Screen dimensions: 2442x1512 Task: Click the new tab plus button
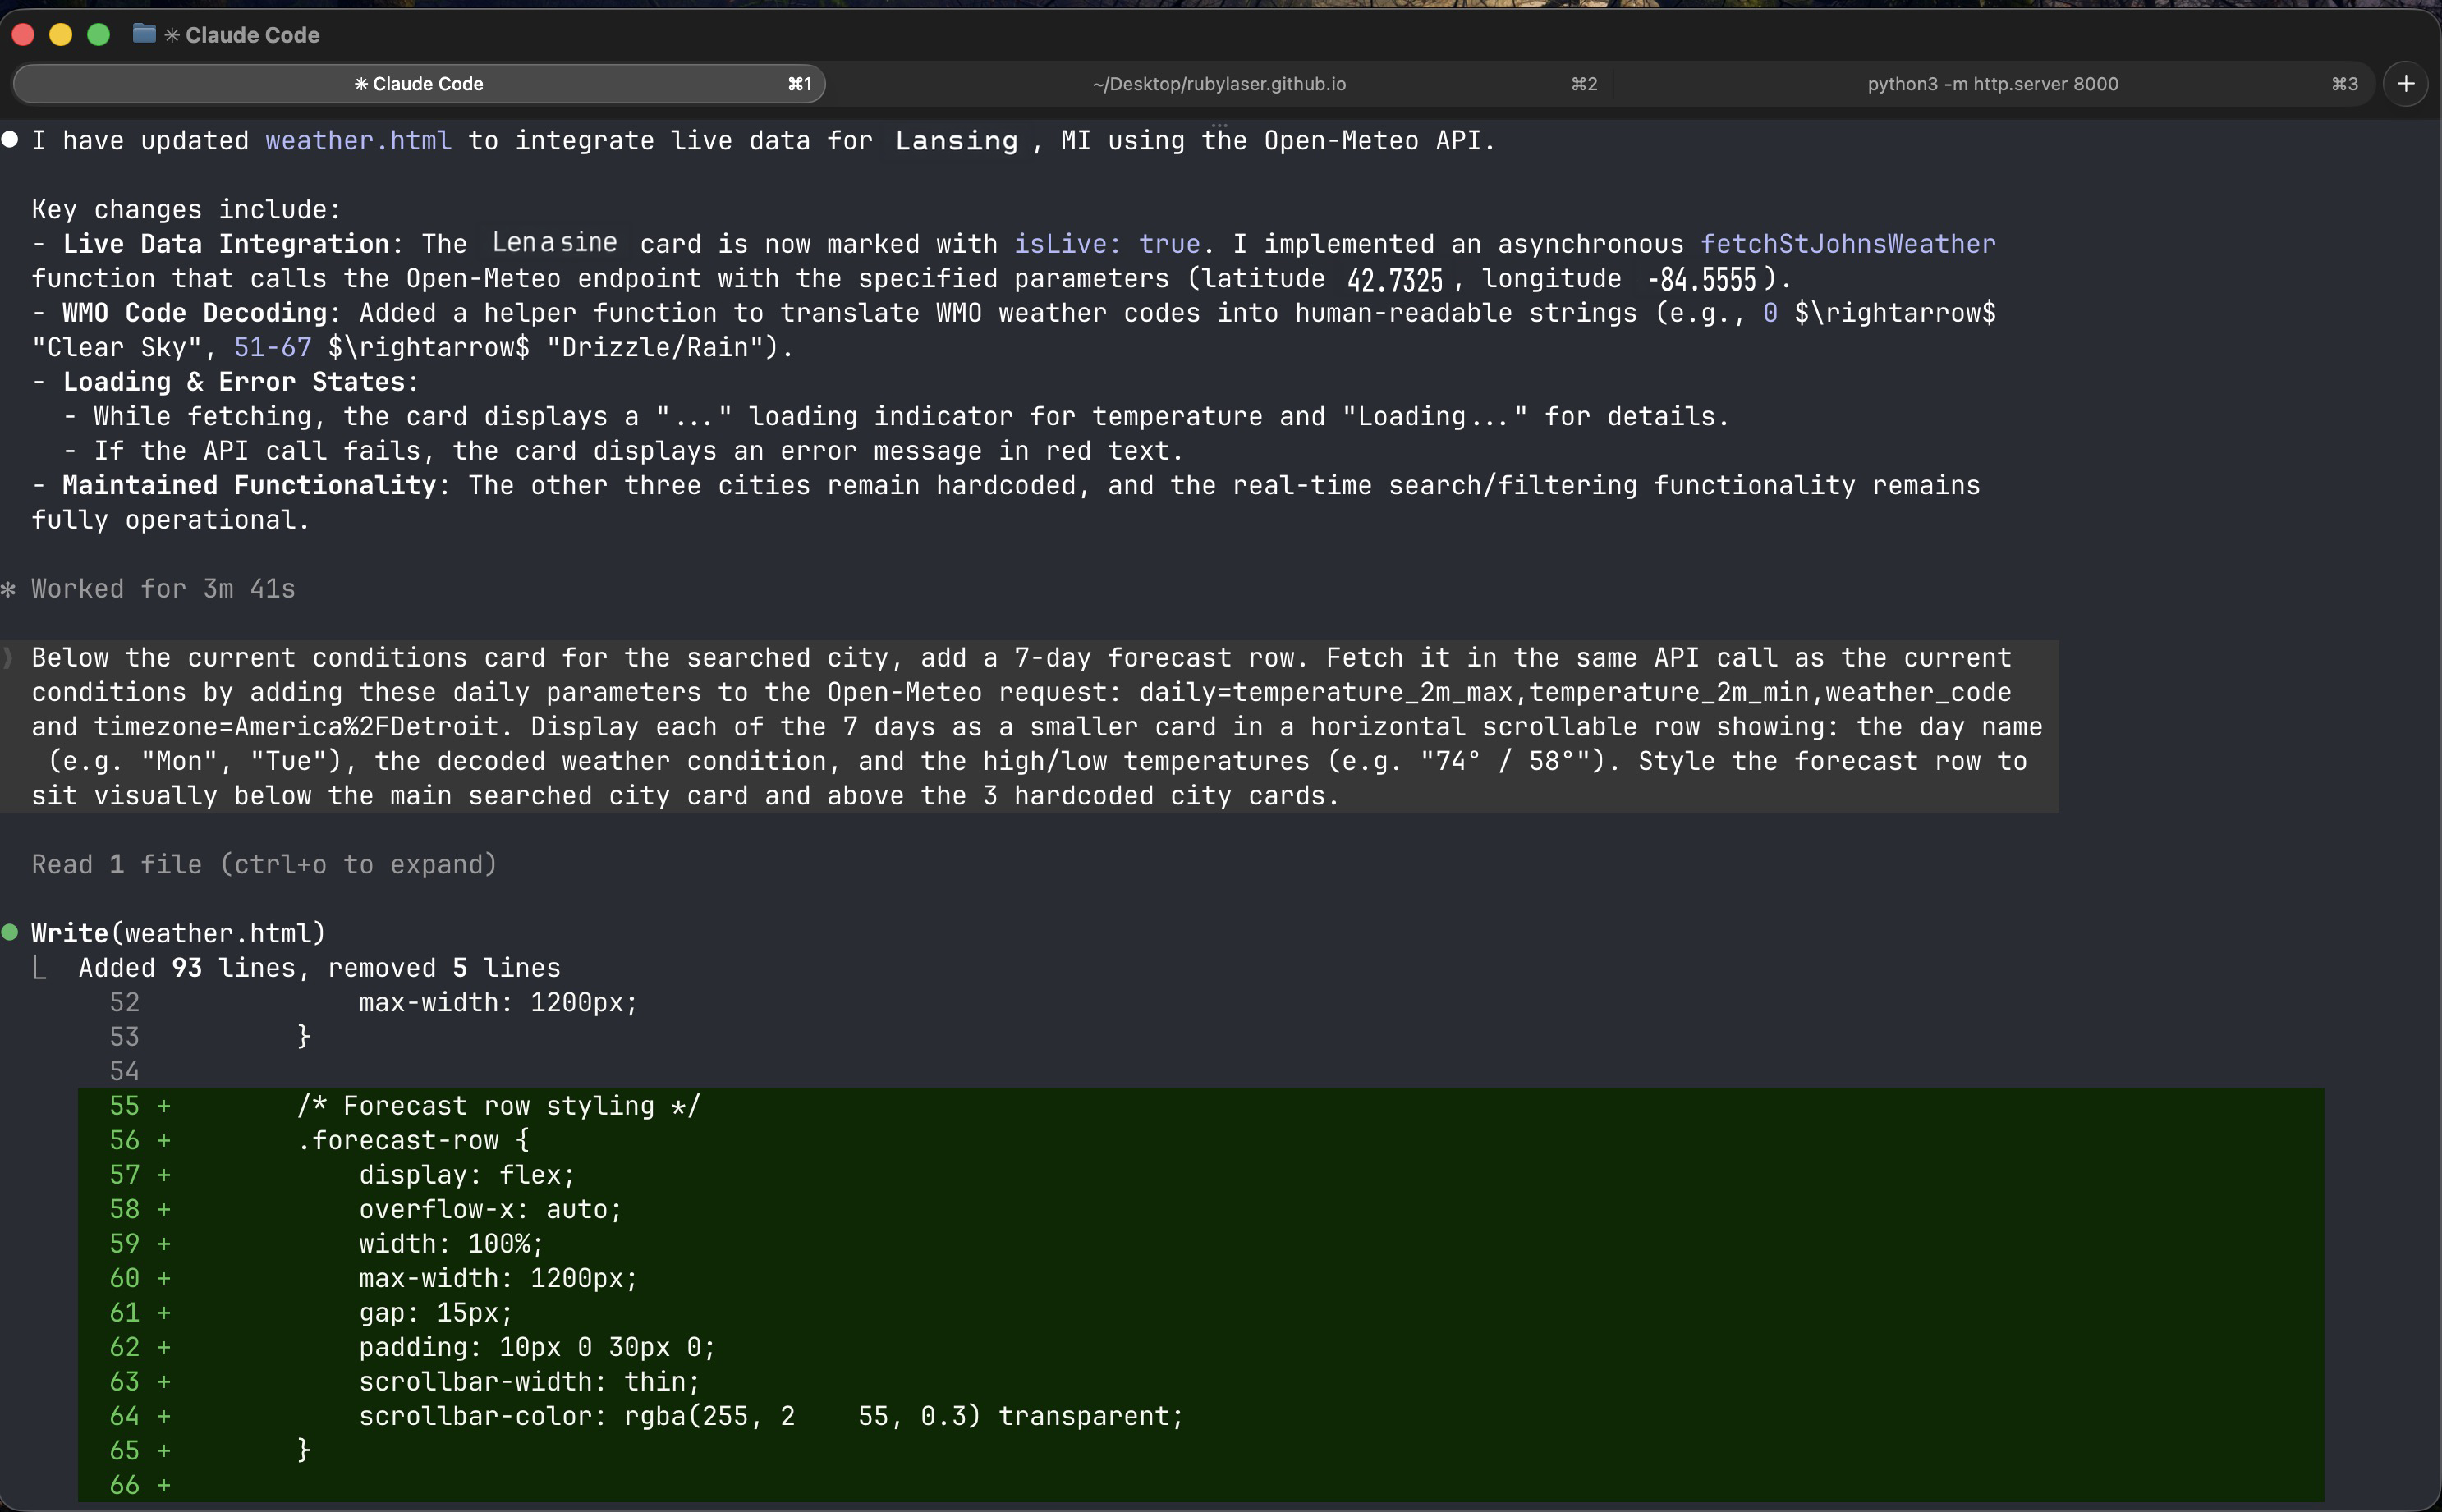pyautogui.click(x=2405, y=84)
